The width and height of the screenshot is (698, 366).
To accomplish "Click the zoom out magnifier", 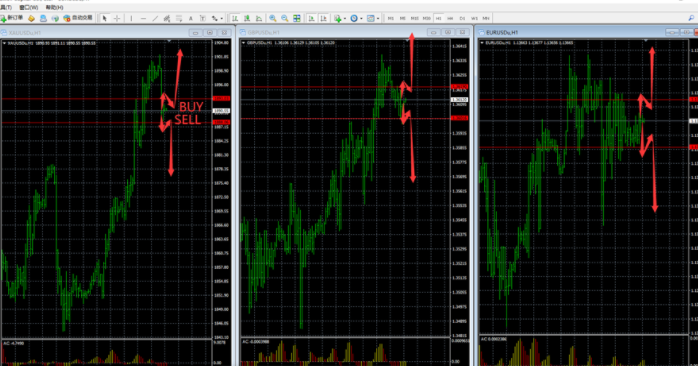I will click(284, 18).
